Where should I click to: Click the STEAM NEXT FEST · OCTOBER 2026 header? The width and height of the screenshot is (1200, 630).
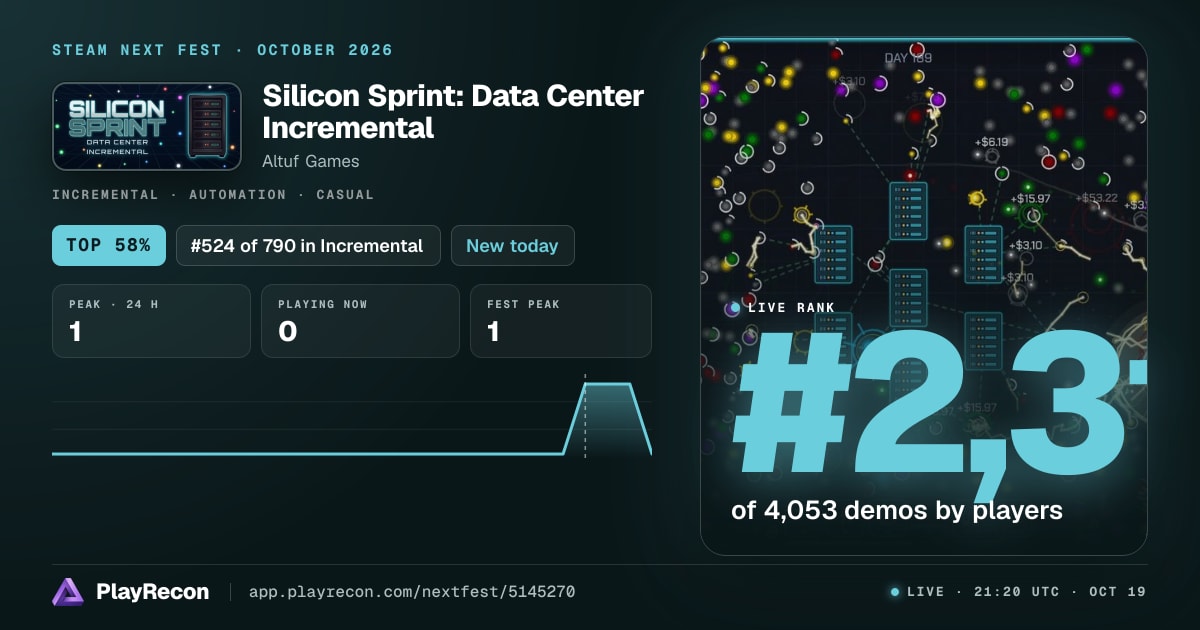pos(222,50)
